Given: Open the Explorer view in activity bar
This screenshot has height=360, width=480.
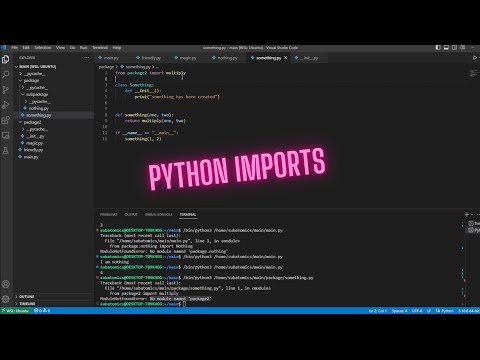Looking at the screenshot, I should 6,59.
